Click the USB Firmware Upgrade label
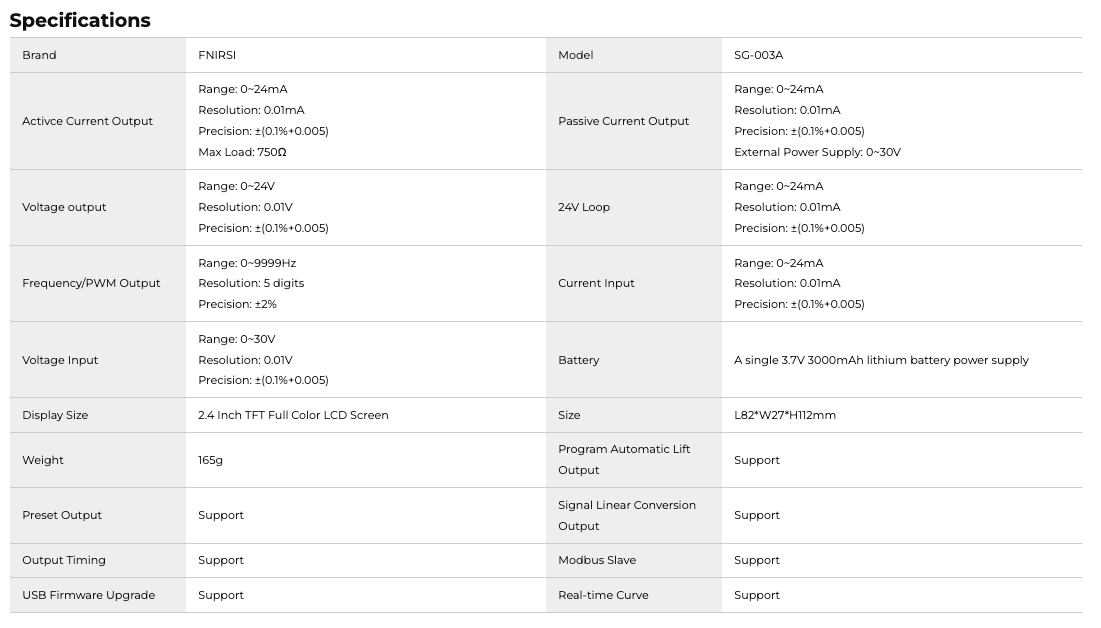This screenshot has width=1101, height=628. [88, 595]
